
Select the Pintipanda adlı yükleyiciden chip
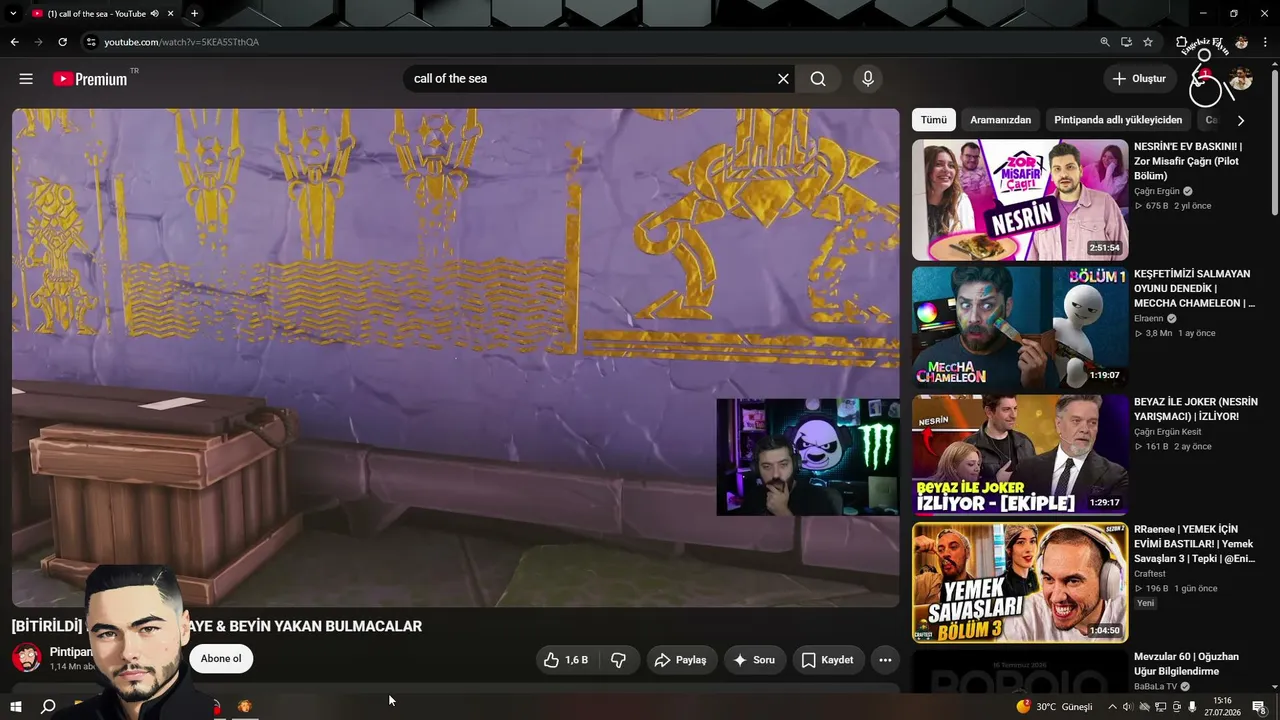click(1118, 120)
